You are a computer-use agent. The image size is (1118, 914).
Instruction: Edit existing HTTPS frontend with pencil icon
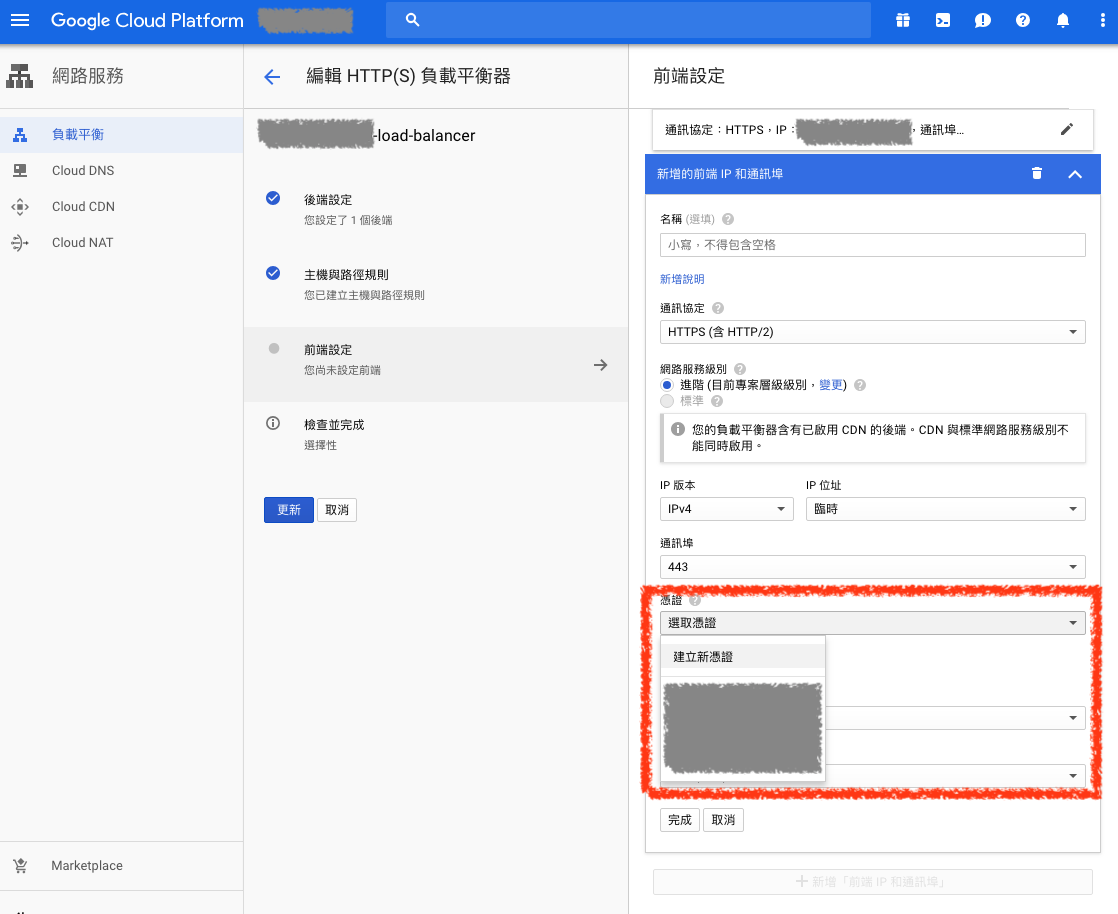tap(1067, 129)
